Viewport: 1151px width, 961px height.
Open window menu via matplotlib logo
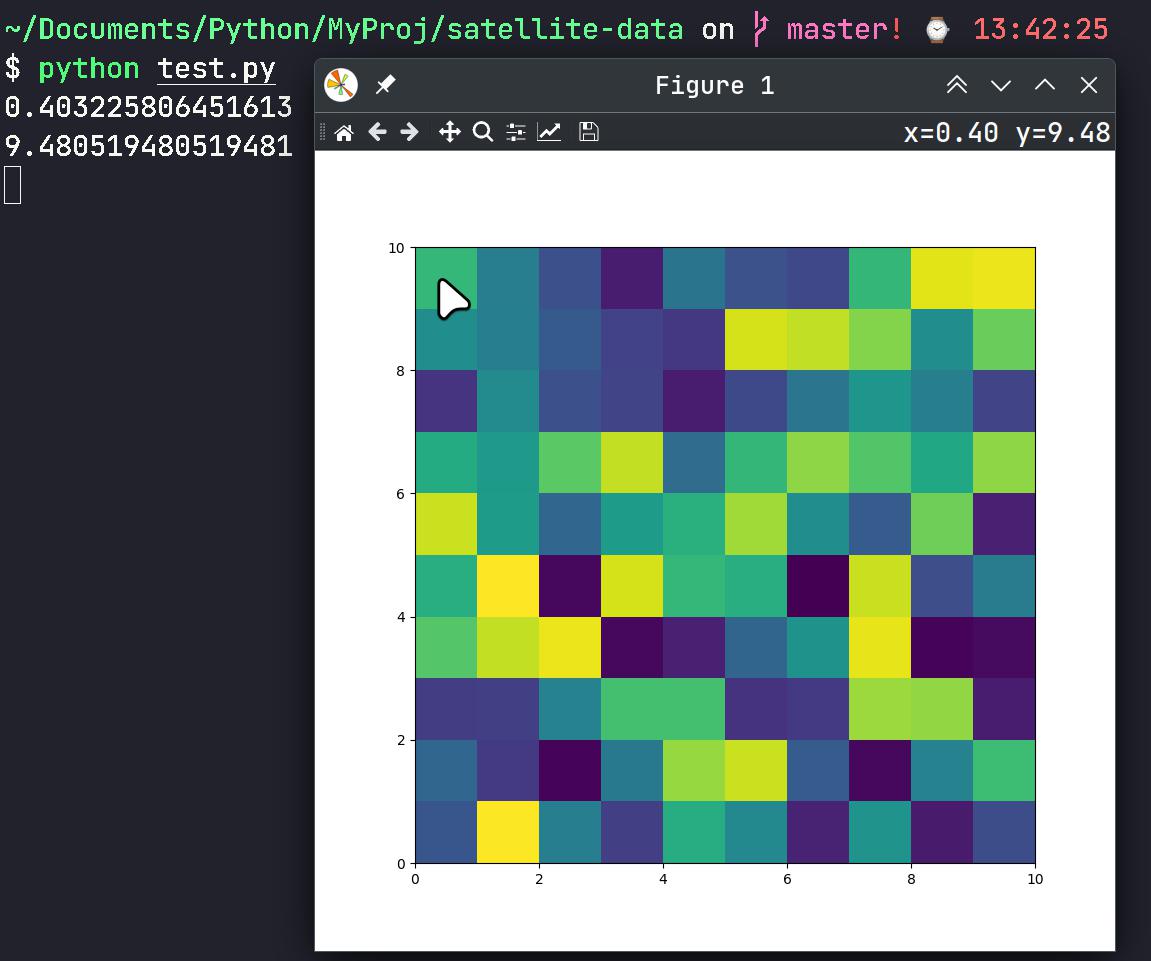tap(342, 86)
